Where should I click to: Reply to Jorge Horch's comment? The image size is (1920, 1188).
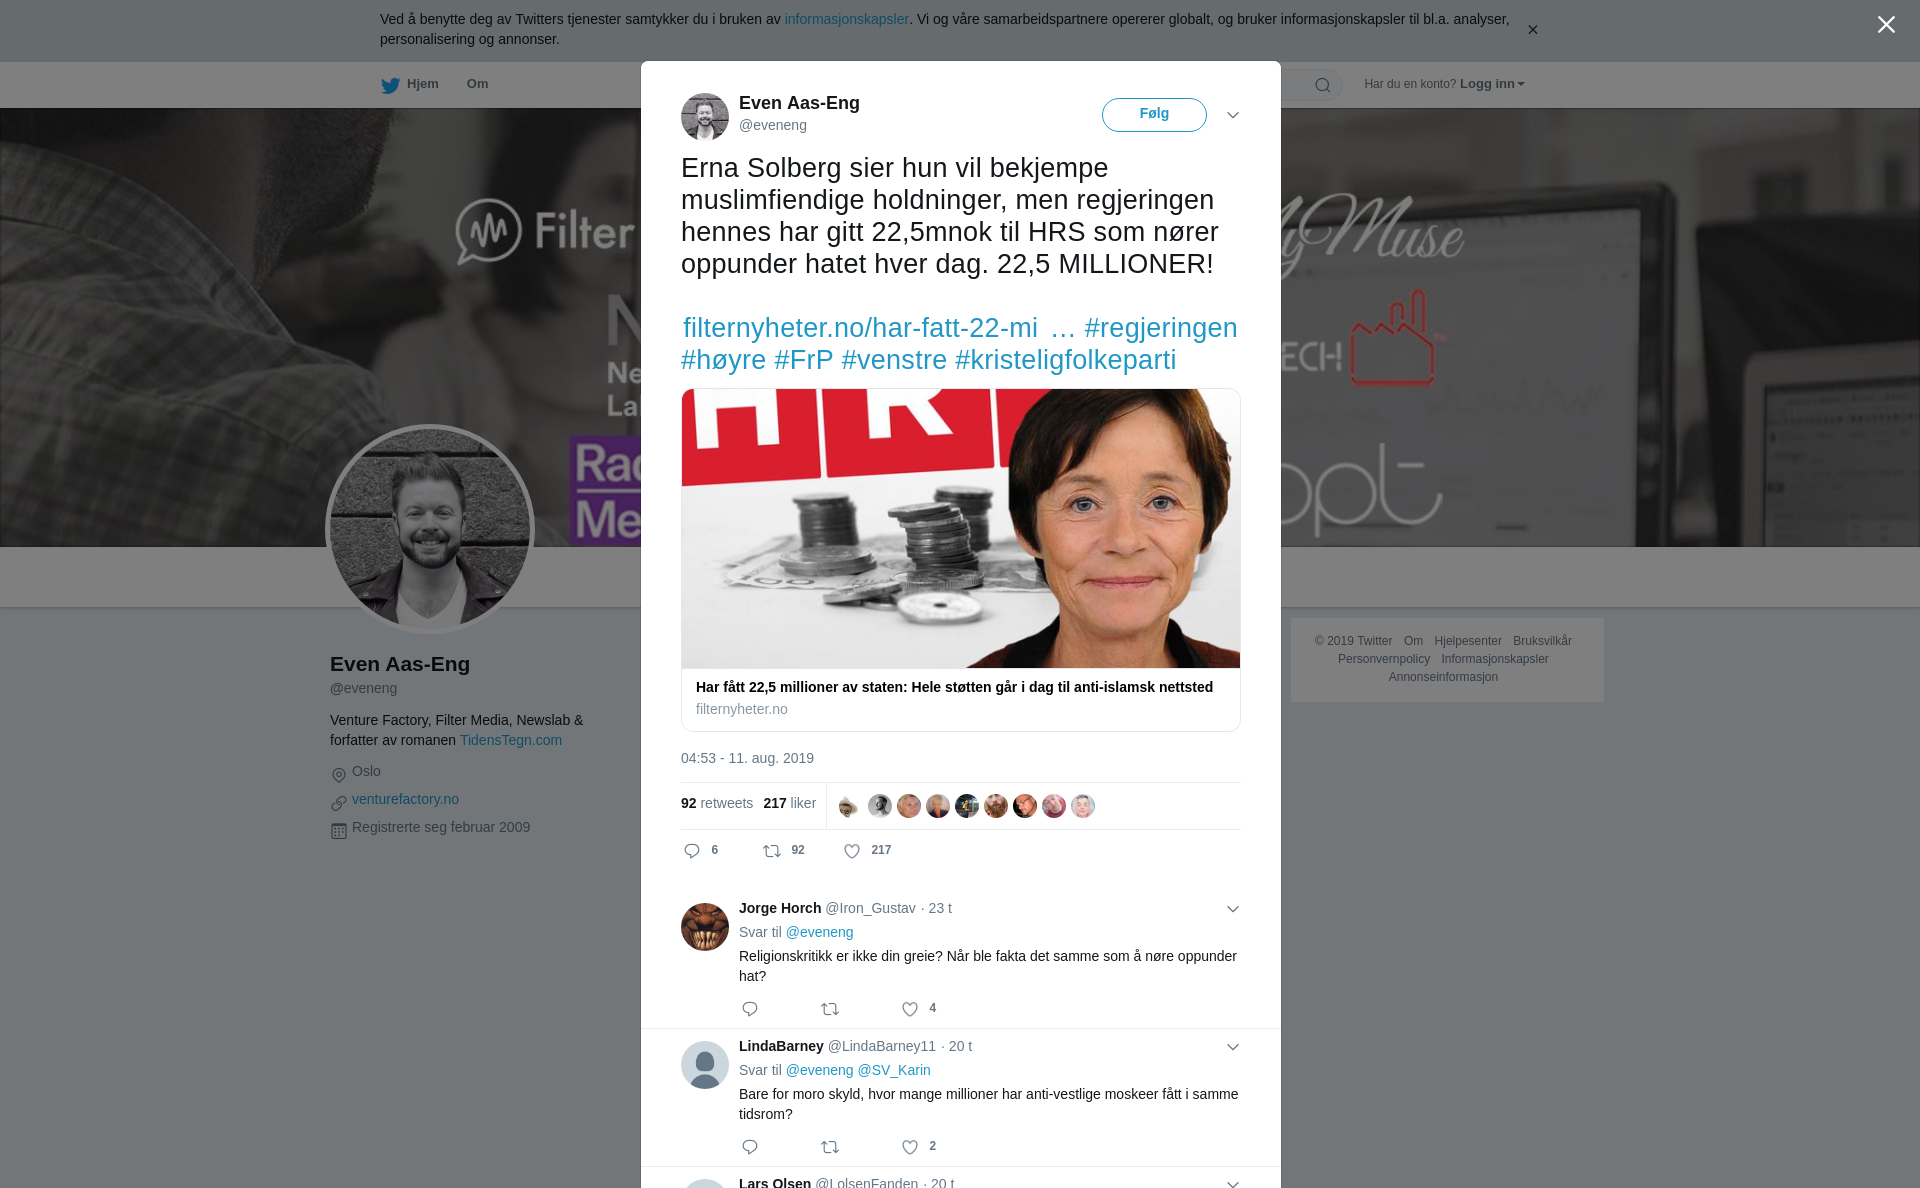pos(750,1009)
